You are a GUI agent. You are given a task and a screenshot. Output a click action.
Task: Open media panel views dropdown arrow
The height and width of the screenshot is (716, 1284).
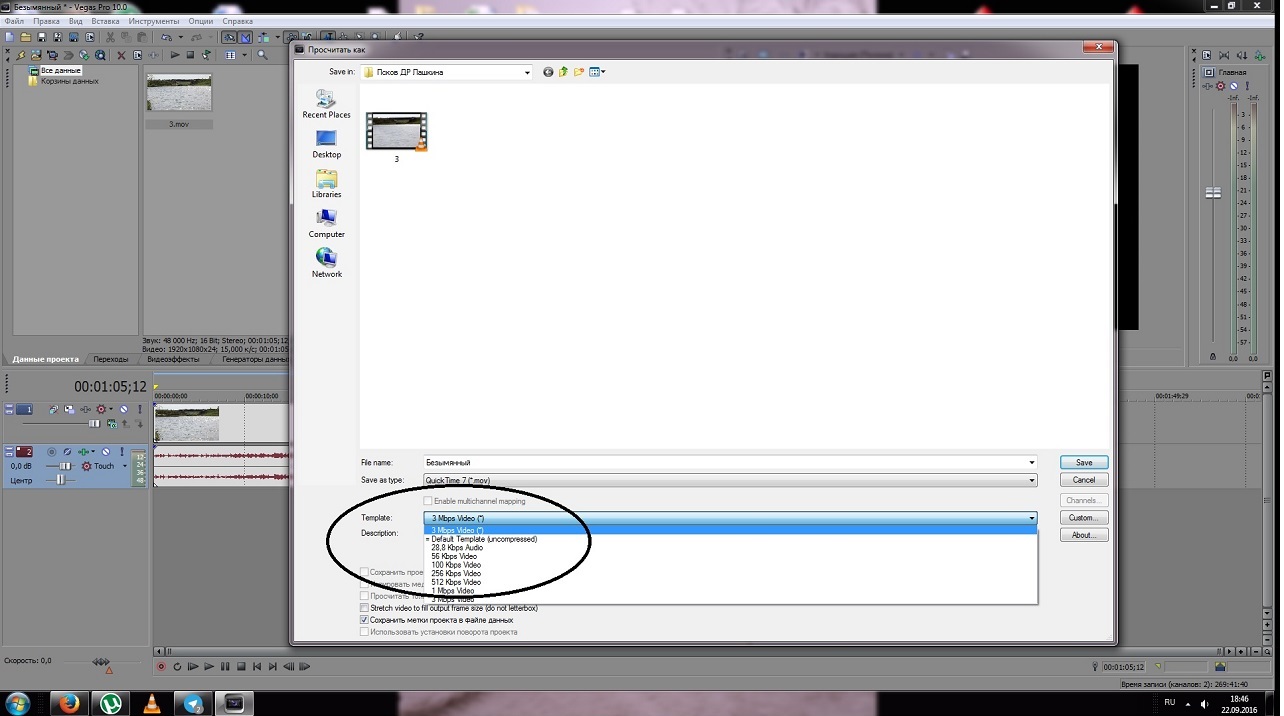[x=243, y=55]
